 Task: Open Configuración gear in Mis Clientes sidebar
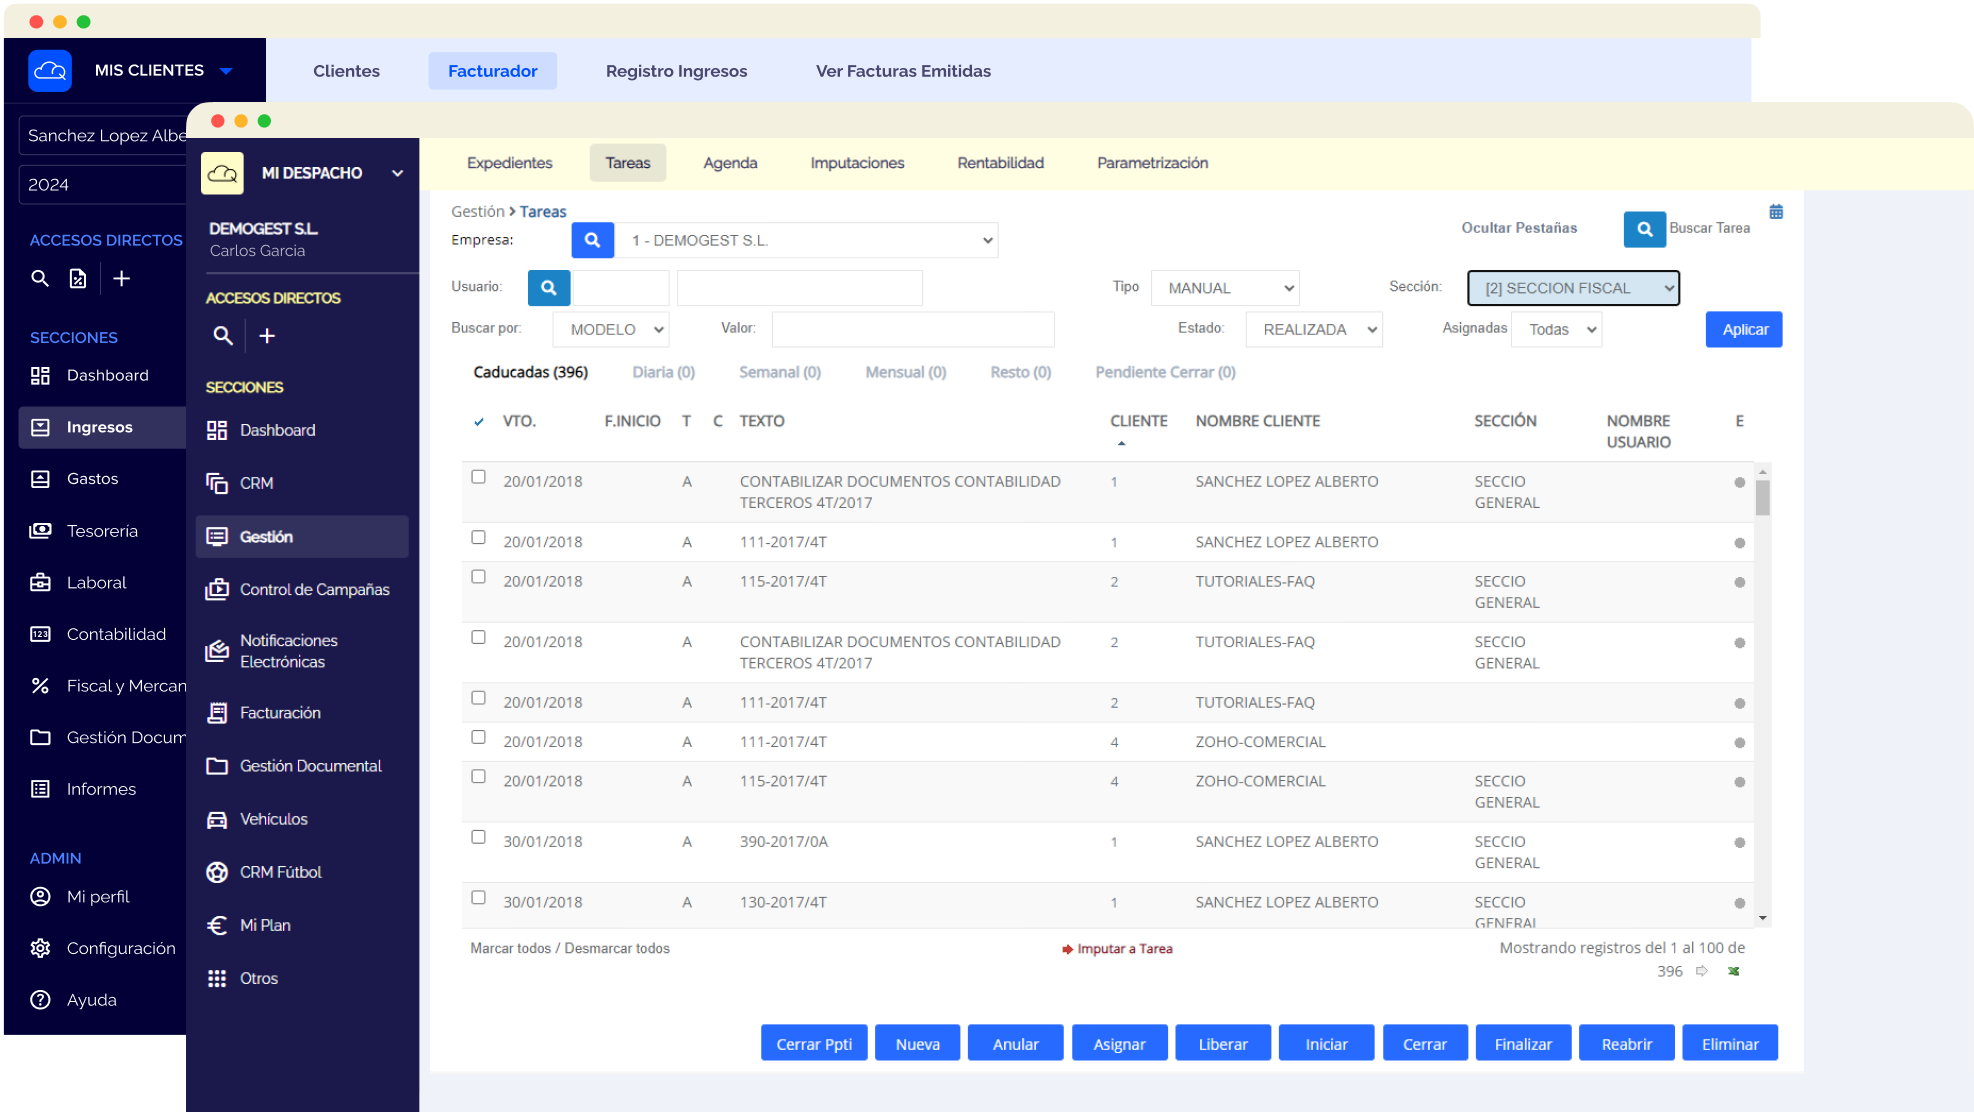click(102, 948)
